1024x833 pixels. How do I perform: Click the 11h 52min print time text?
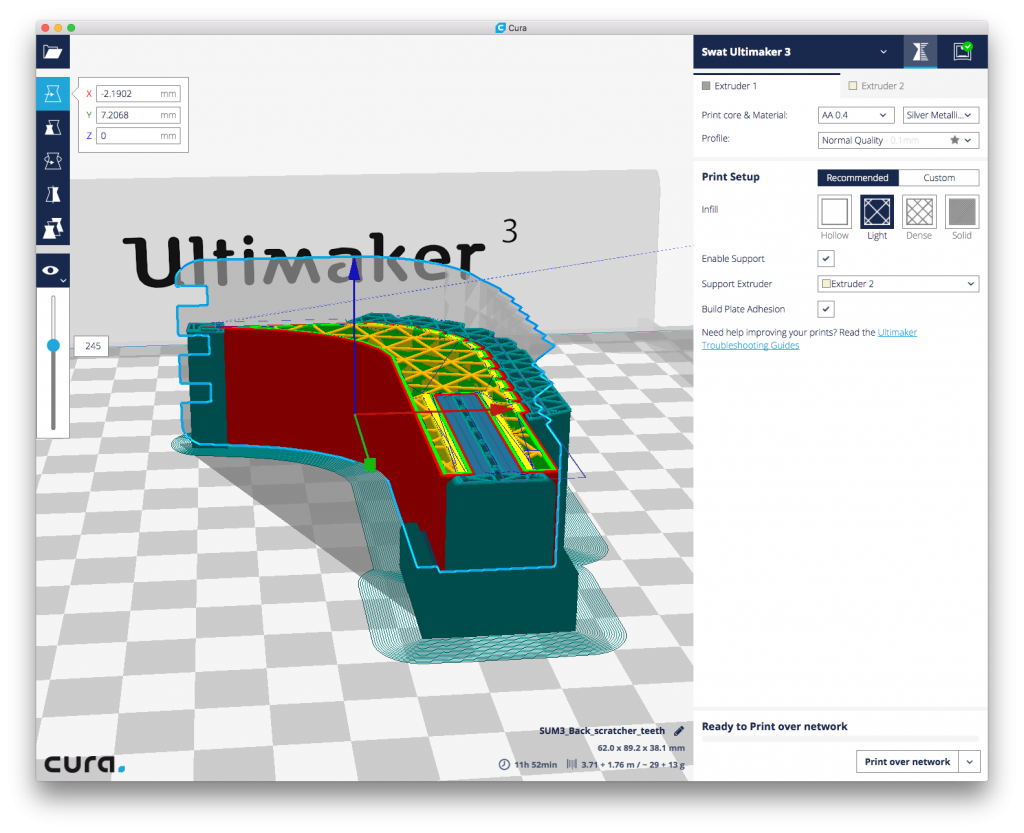click(x=536, y=764)
